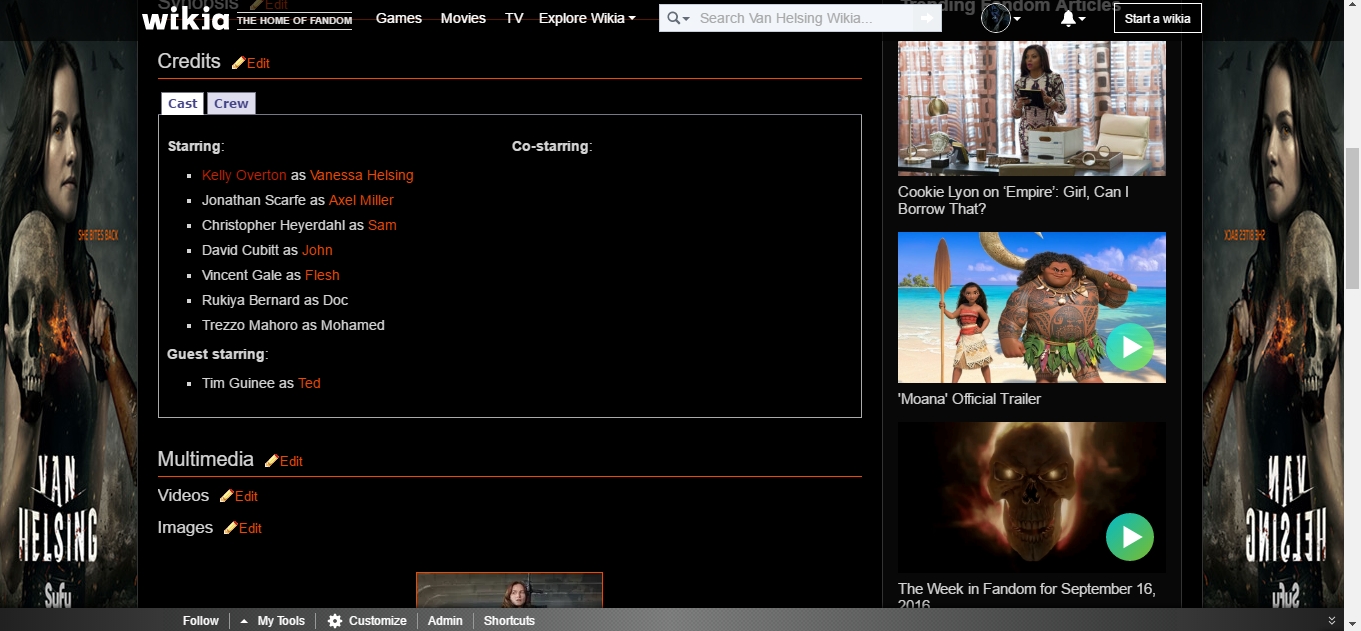Click the right mirrored Van Helsing poster
The width and height of the screenshot is (1361, 631).
(1272, 325)
